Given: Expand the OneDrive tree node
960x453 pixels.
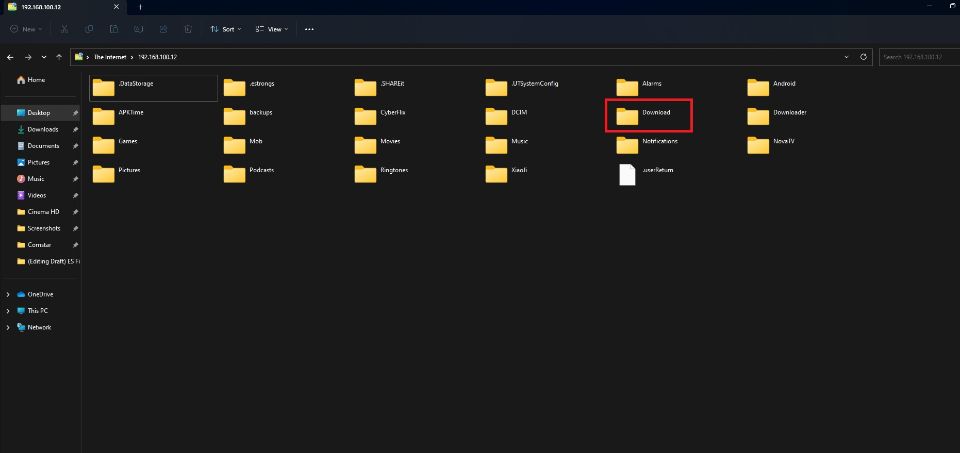Looking at the screenshot, I should 9,294.
